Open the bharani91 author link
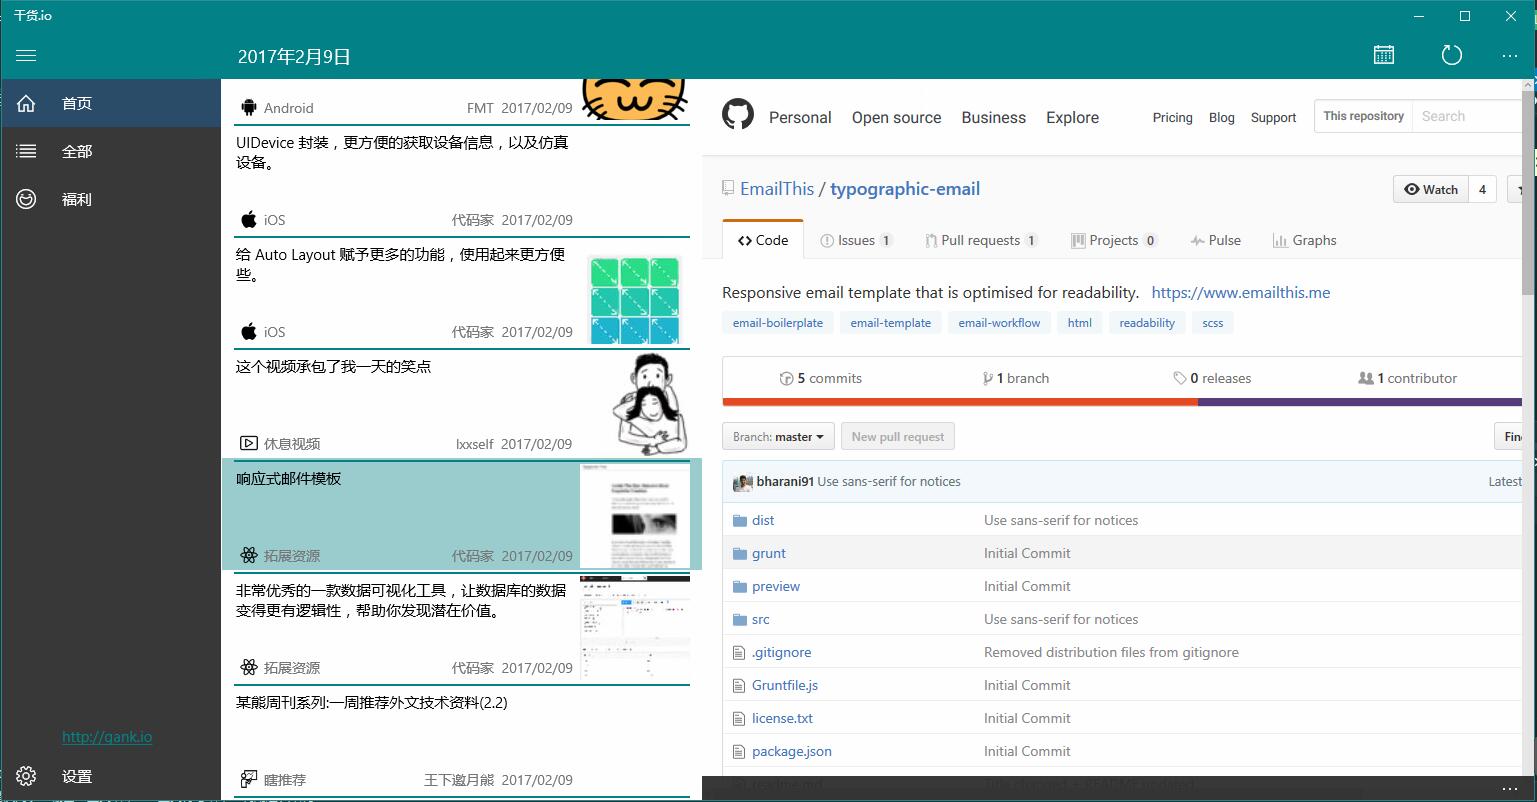Image resolution: width=1537 pixels, height=802 pixels. click(x=785, y=481)
